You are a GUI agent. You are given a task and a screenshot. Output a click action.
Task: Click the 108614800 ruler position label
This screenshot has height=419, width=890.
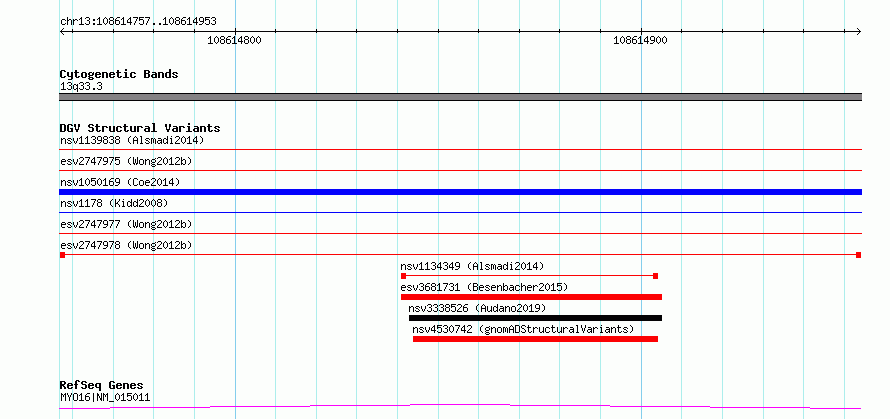coord(234,40)
